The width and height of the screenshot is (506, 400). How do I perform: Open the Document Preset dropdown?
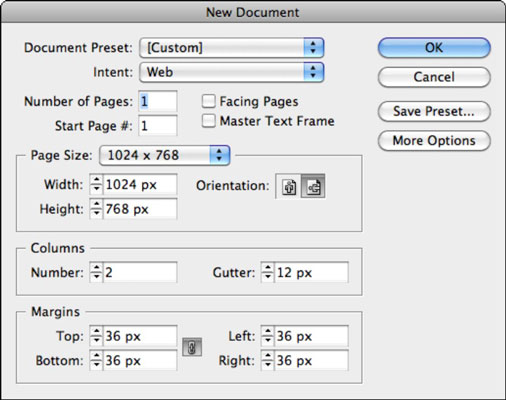232,48
